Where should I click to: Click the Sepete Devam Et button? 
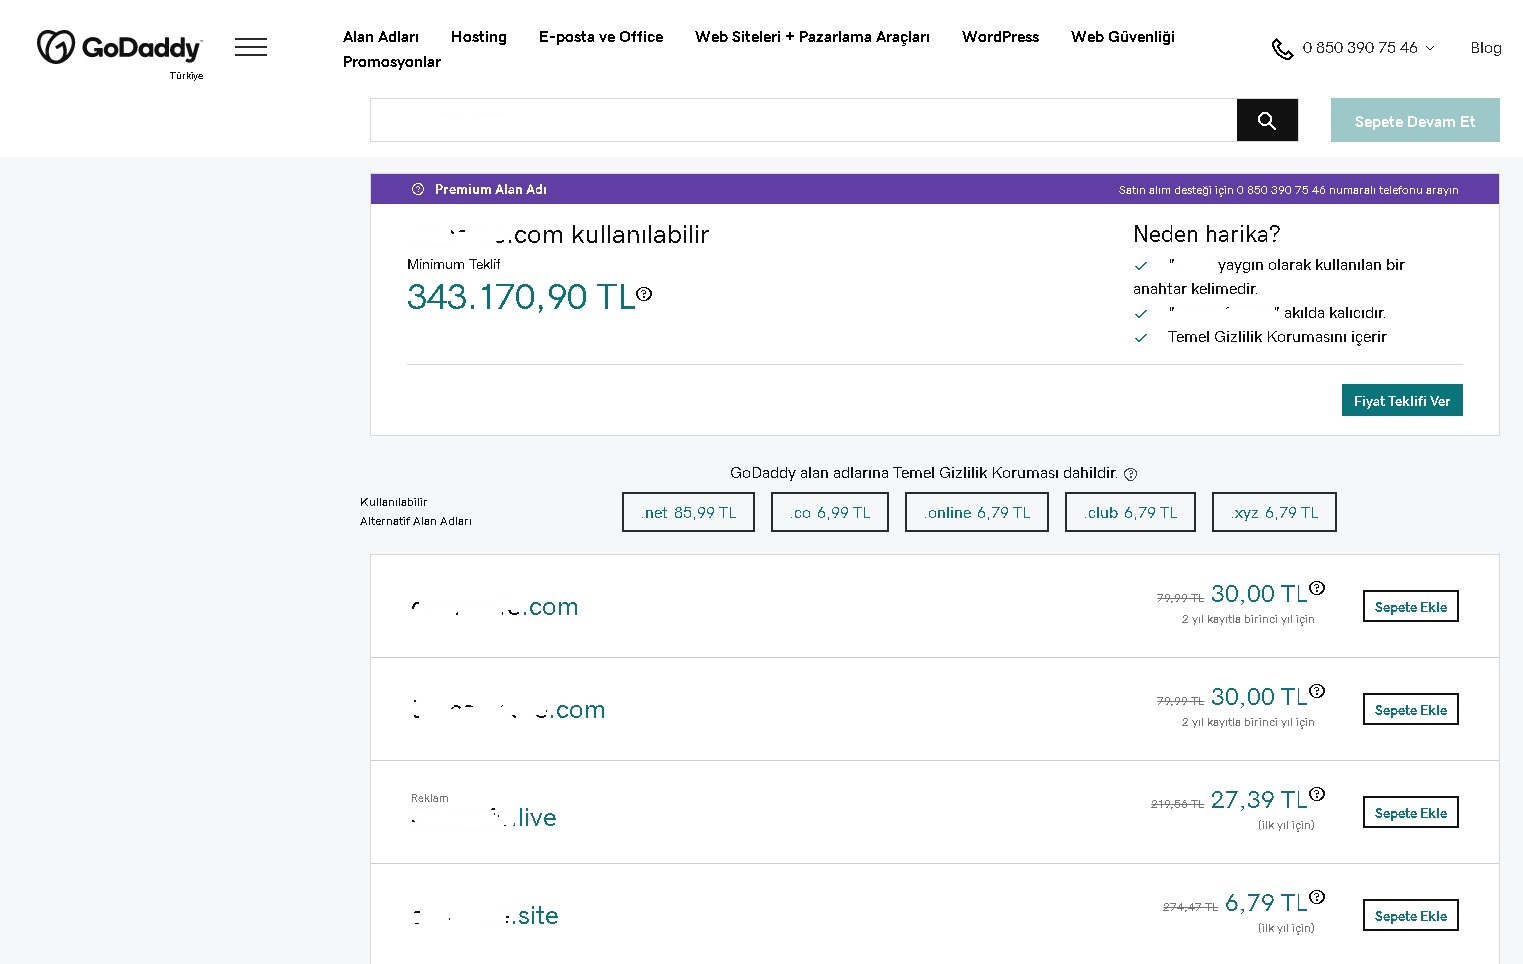pos(1415,120)
